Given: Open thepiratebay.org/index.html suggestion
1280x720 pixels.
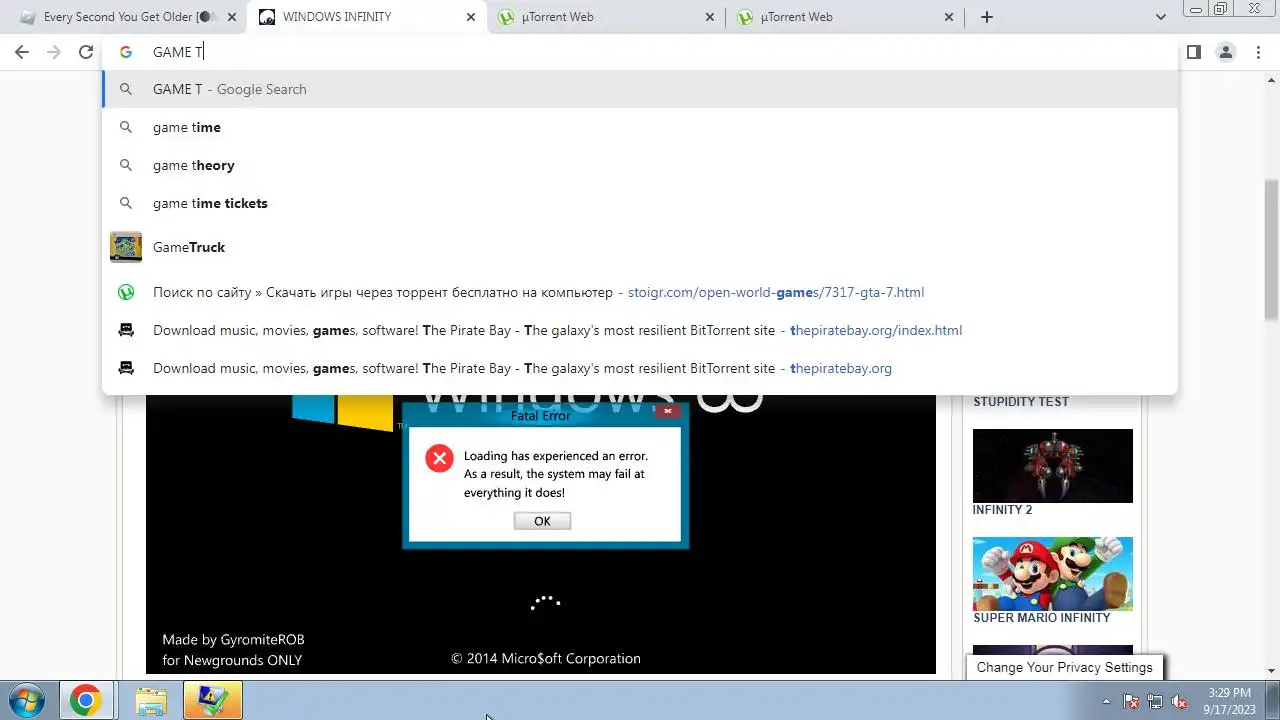Looking at the screenshot, I should pos(640,330).
